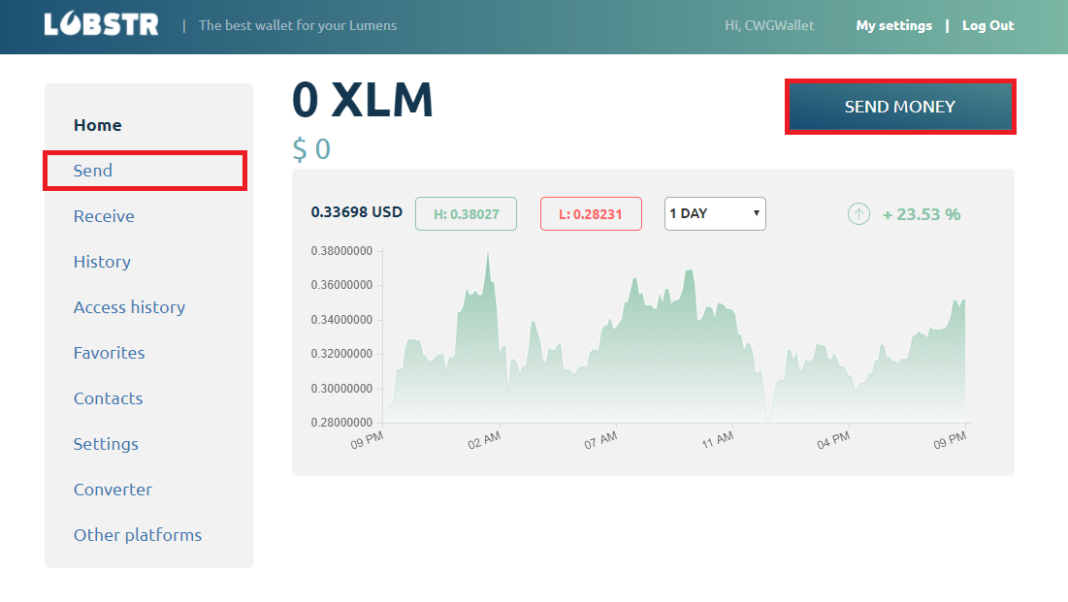The width and height of the screenshot is (1068, 602).
Task: Click the green up-arrow price change icon
Action: click(858, 214)
